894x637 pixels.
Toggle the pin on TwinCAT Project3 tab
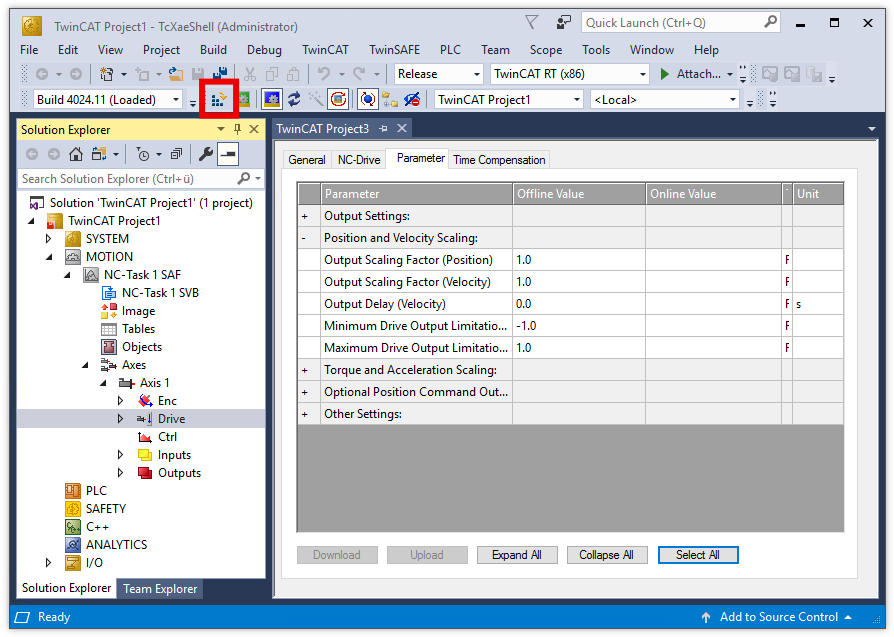tap(384, 129)
